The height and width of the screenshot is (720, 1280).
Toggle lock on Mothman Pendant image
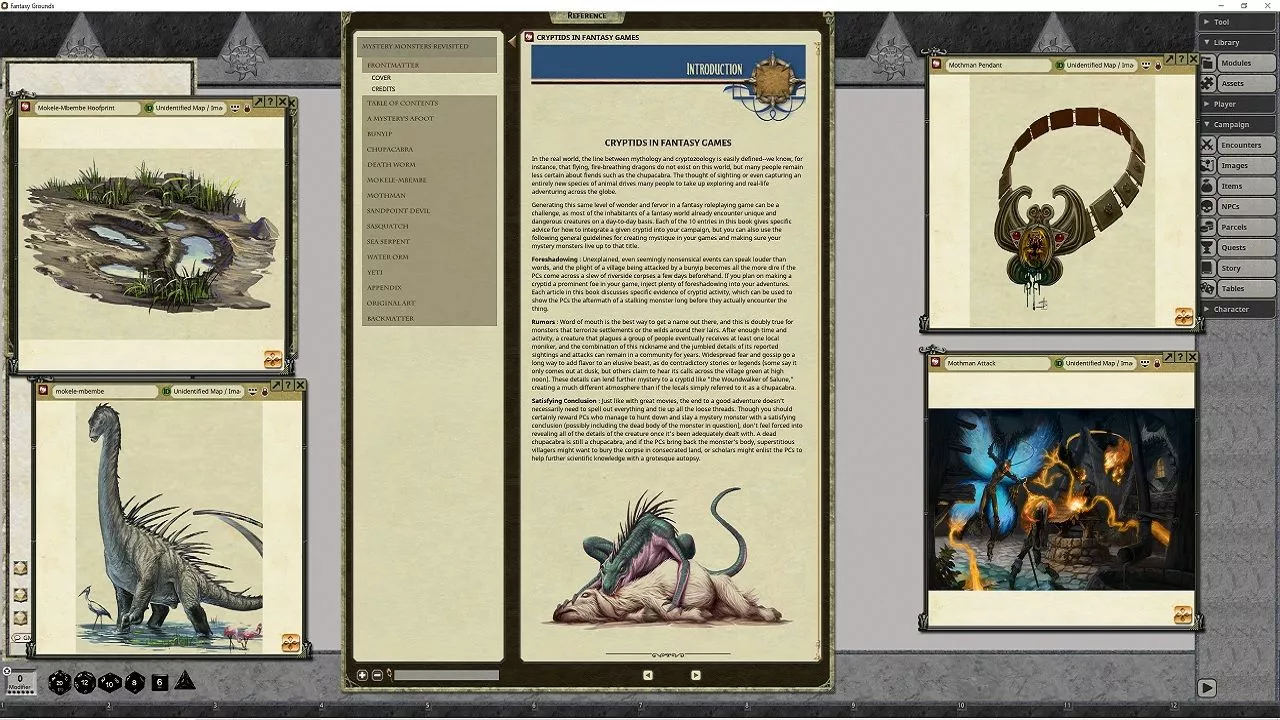tap(1158, 66)
